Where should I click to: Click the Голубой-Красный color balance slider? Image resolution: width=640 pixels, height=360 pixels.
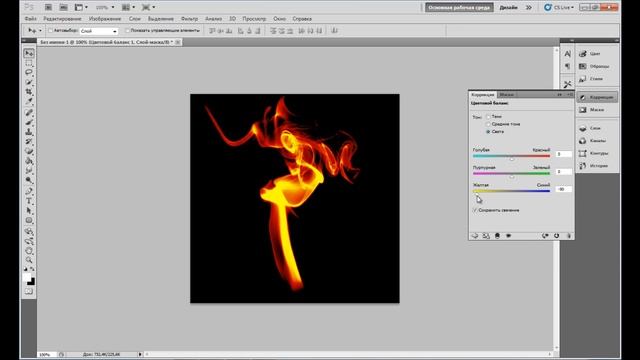[511, 157]
